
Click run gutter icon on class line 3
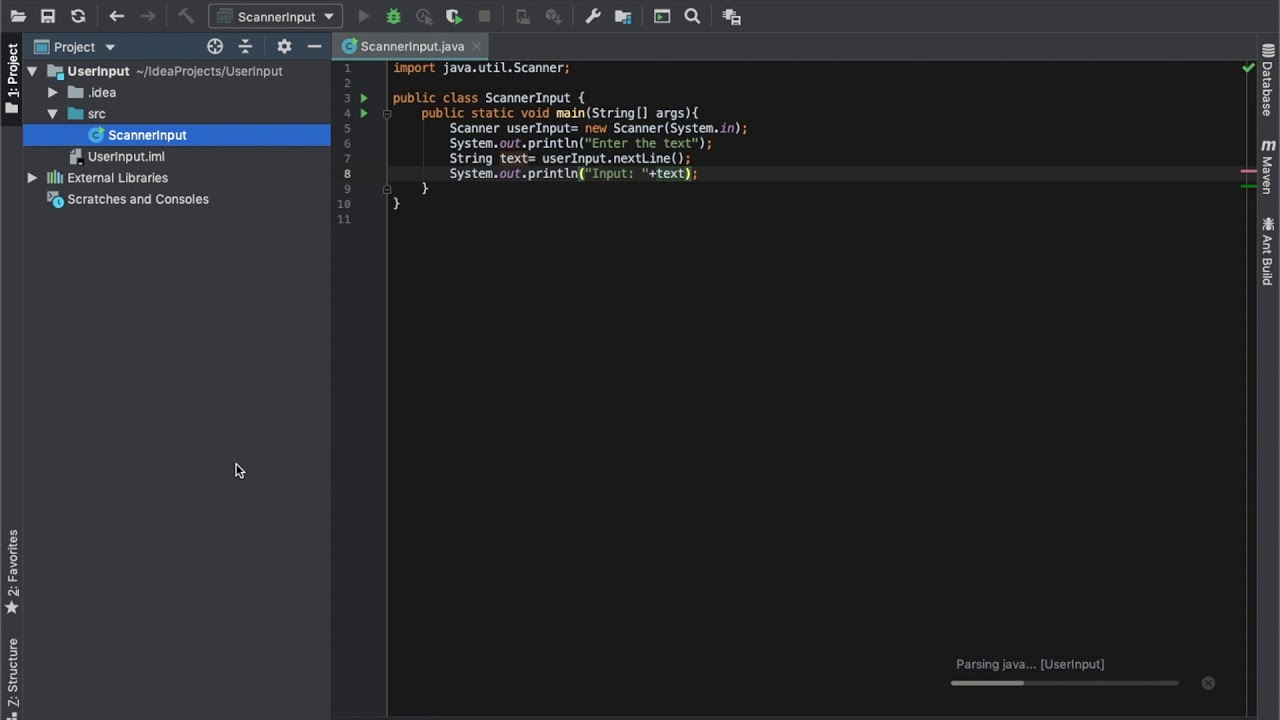[x=364, y=98]
